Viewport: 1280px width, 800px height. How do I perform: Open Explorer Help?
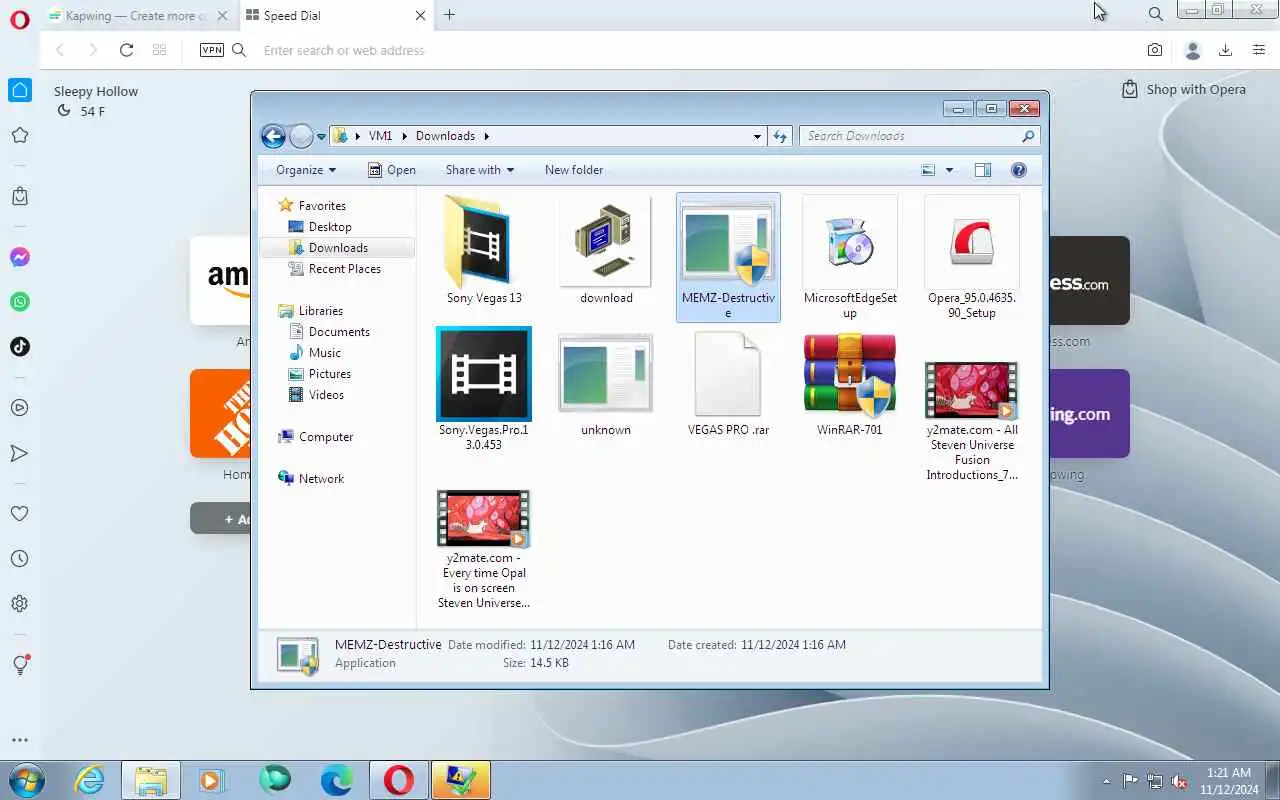pyautogui.click(x=1019, y=170)
